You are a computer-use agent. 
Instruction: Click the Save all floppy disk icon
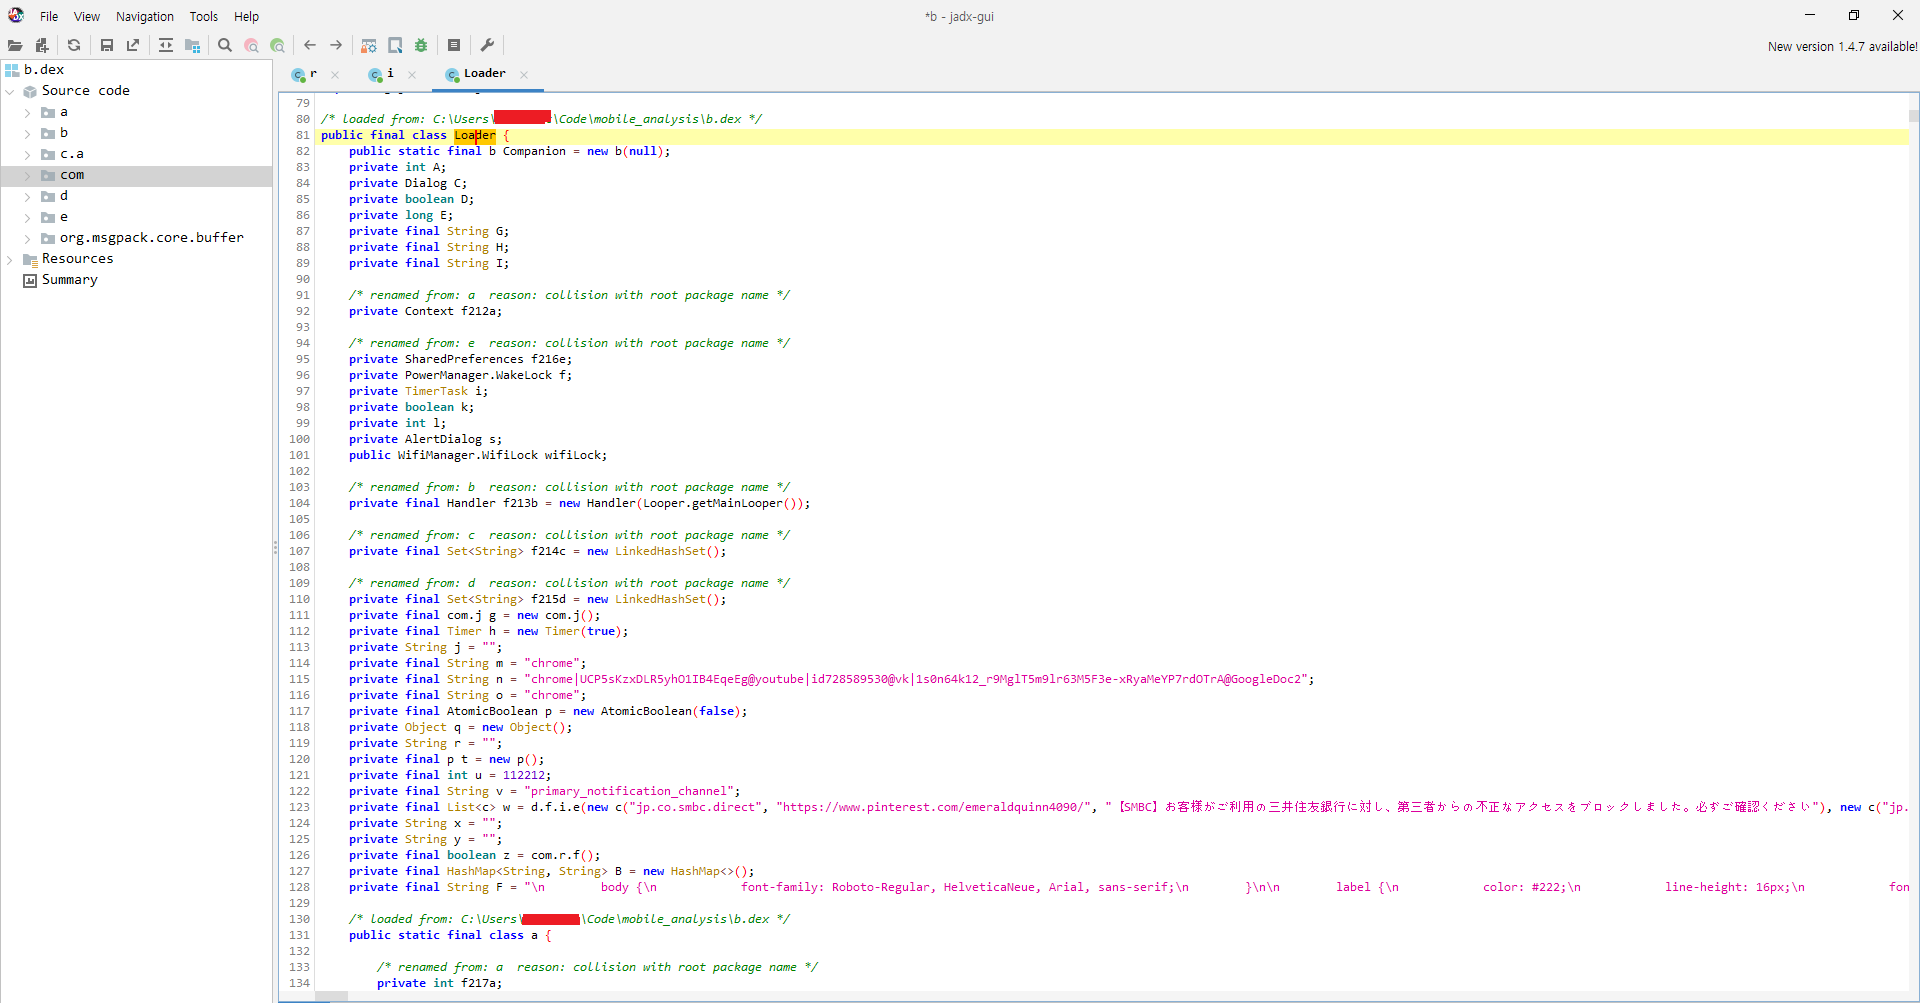[107, 45]
